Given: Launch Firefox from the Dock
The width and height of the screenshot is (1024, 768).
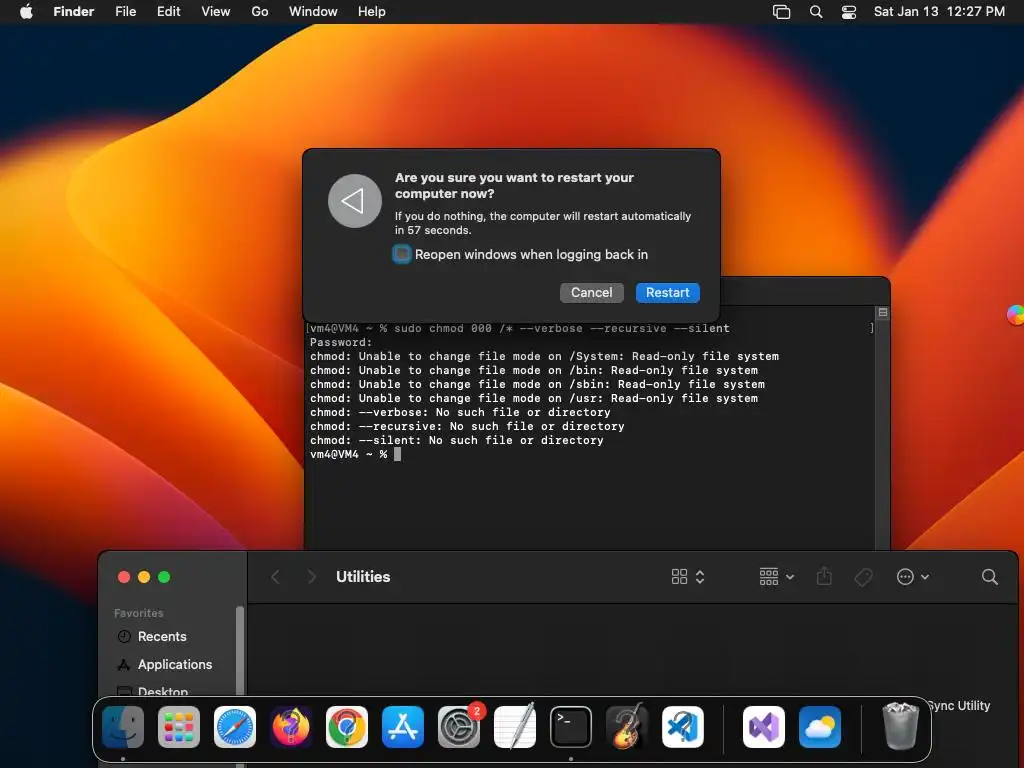Looking at the screenshot, I should pos(291,727).
